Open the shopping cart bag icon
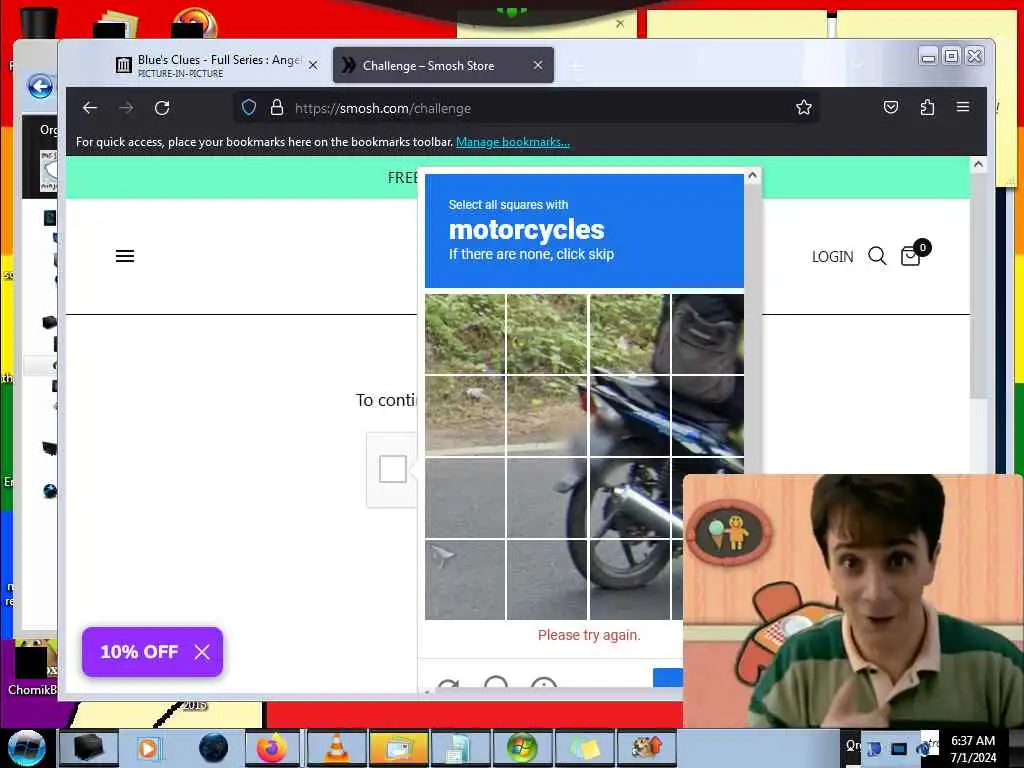The image size is (1024, 768). pos(911,255)
